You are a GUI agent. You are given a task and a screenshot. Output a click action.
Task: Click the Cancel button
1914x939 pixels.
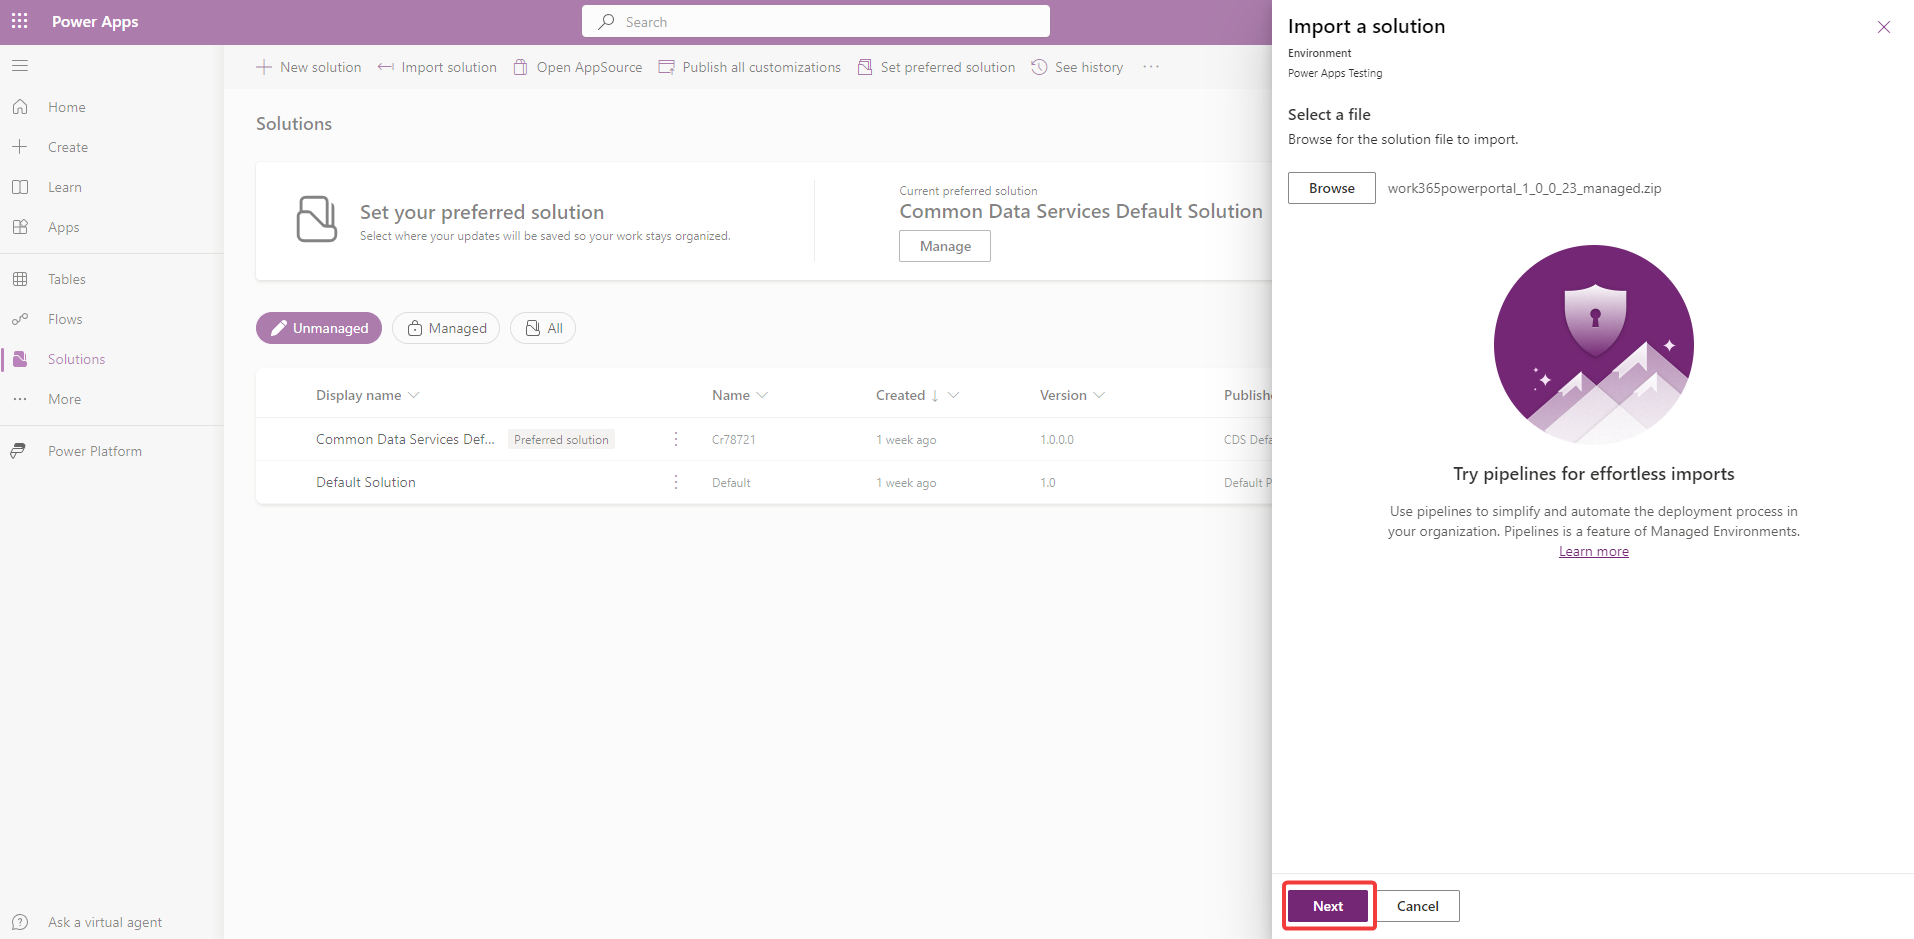click(1418, 906)
